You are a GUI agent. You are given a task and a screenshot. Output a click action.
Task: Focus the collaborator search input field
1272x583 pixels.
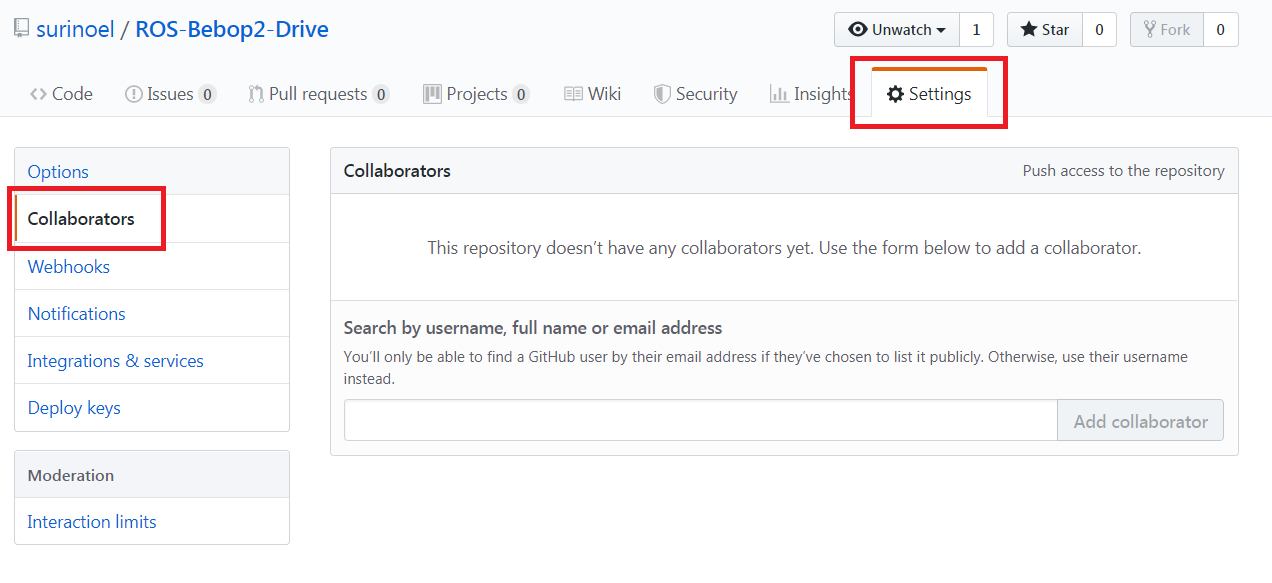[x=701, y=421]
